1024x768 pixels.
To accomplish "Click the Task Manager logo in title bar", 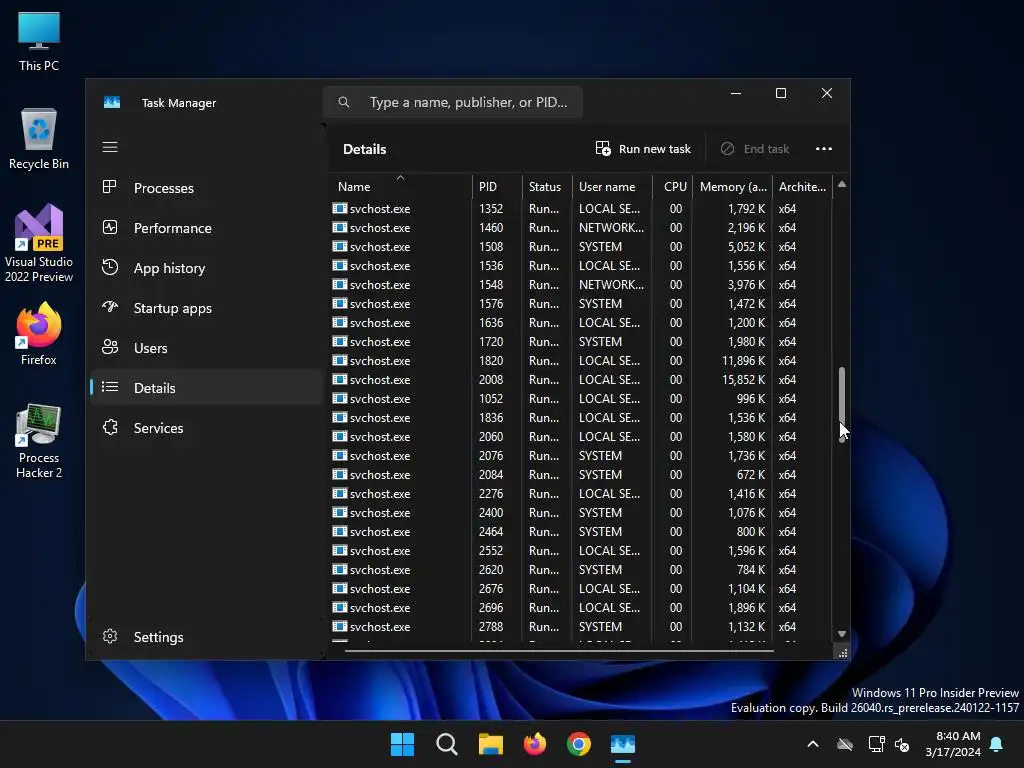I will coord(112,103).
